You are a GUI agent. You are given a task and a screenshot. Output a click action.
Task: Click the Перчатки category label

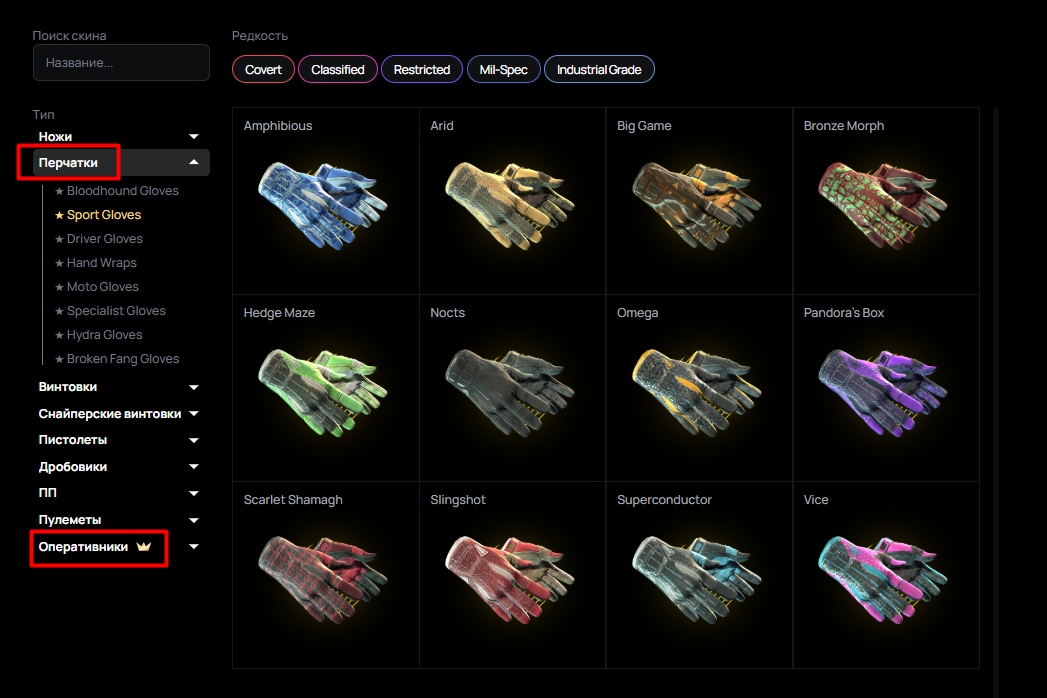(68, 162)
